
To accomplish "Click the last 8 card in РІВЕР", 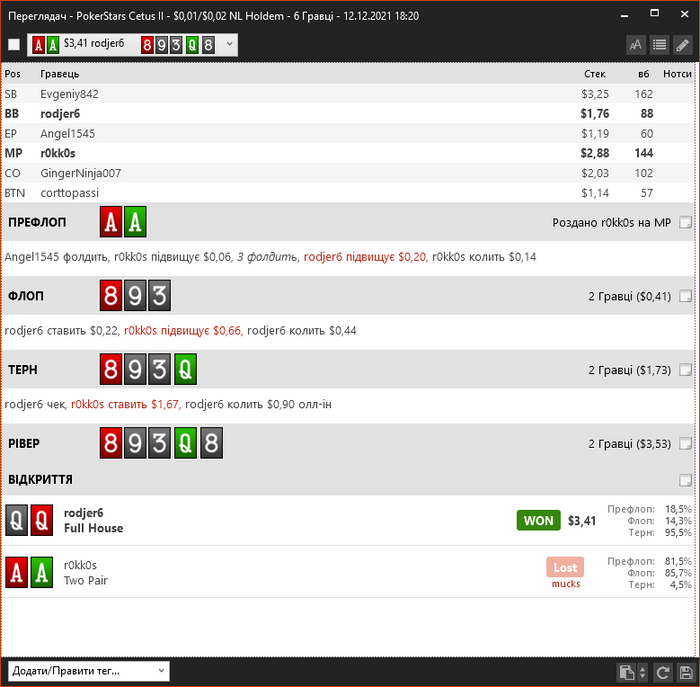I will pos(211,443).
